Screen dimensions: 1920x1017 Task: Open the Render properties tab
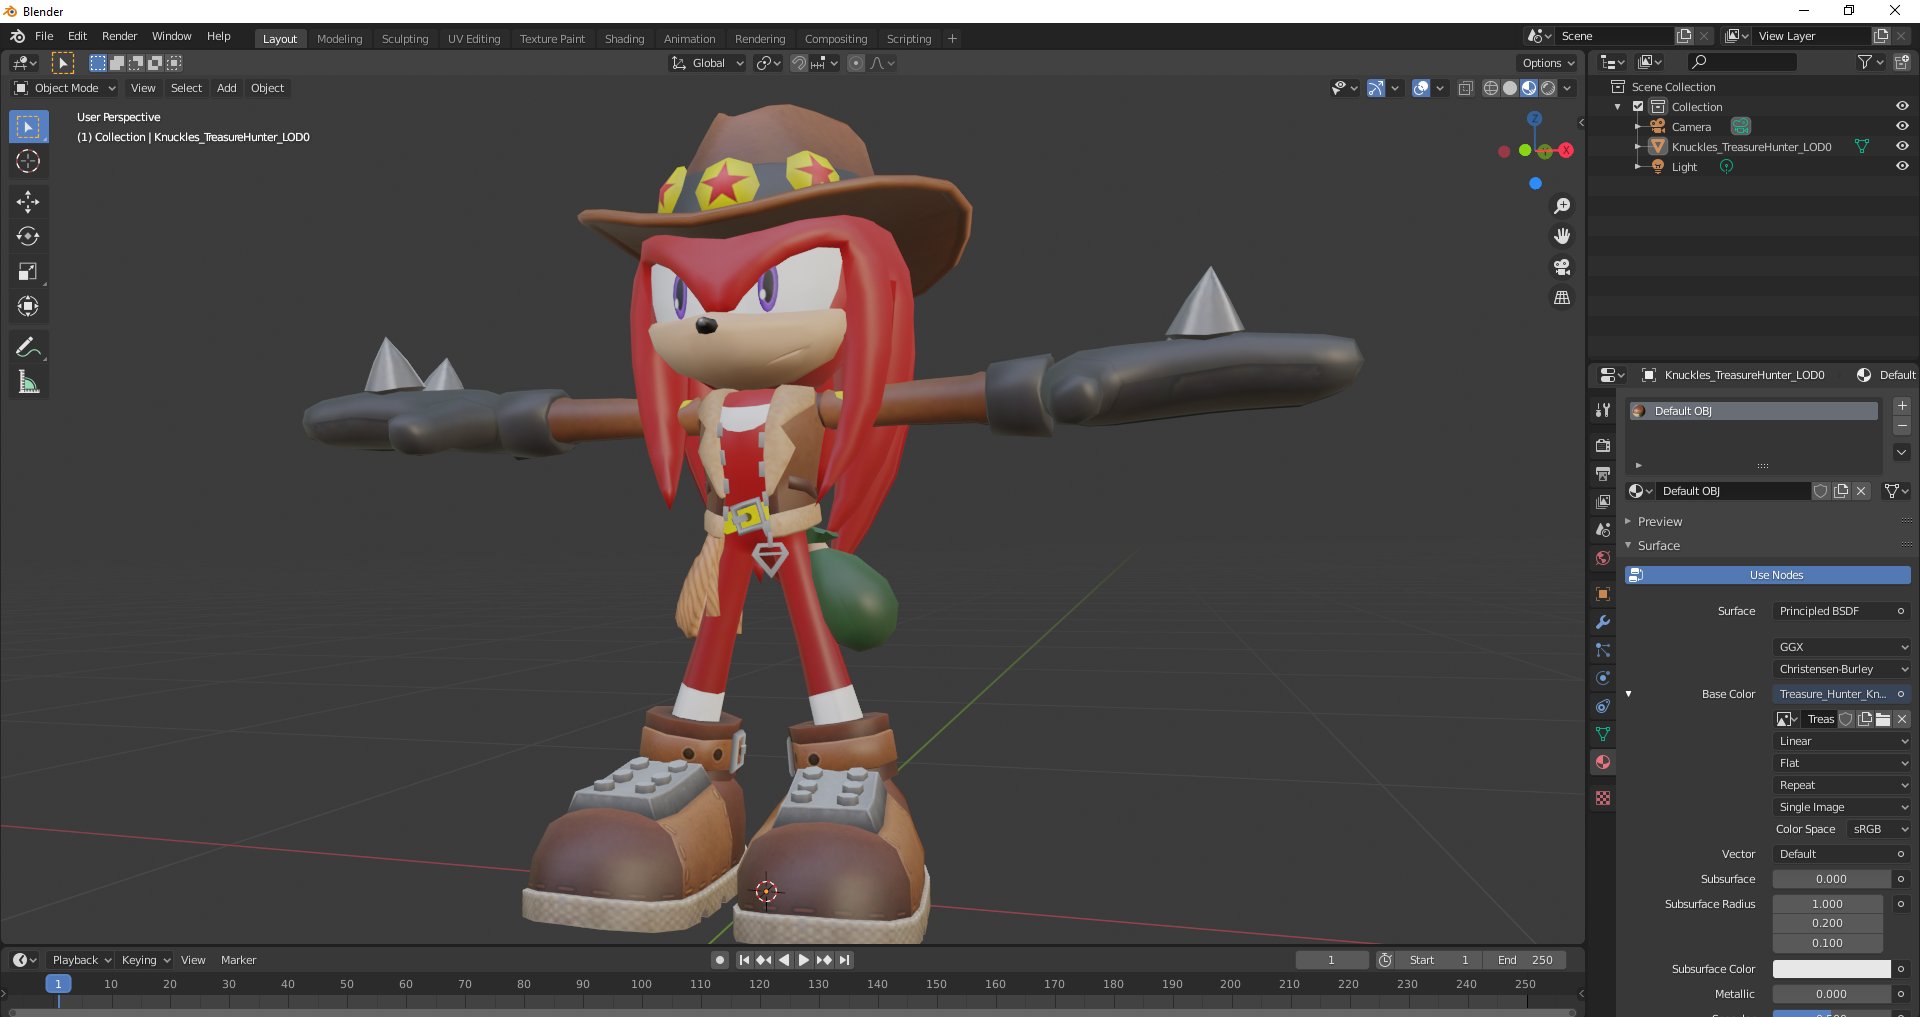(x=1603, y=445)
